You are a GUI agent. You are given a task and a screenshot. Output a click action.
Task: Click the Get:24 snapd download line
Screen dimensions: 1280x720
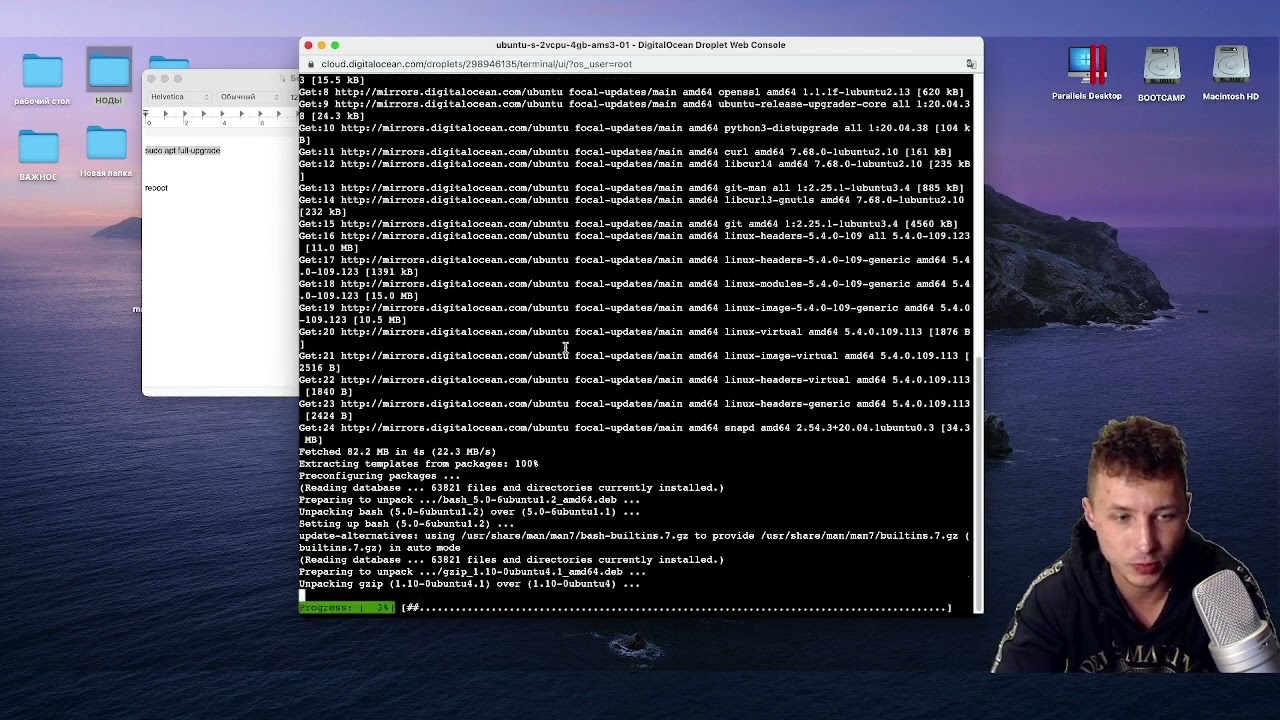(634, 434)
